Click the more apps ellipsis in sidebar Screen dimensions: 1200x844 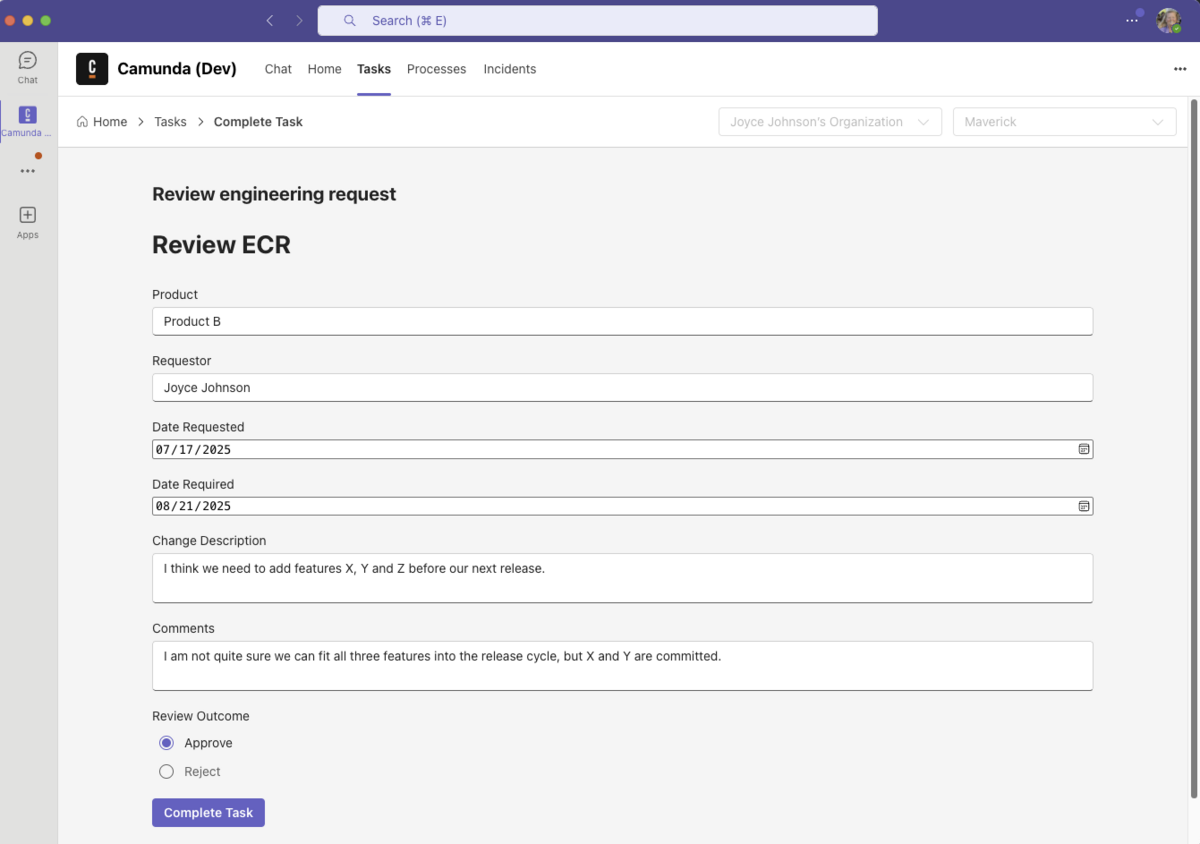[27, 168]
